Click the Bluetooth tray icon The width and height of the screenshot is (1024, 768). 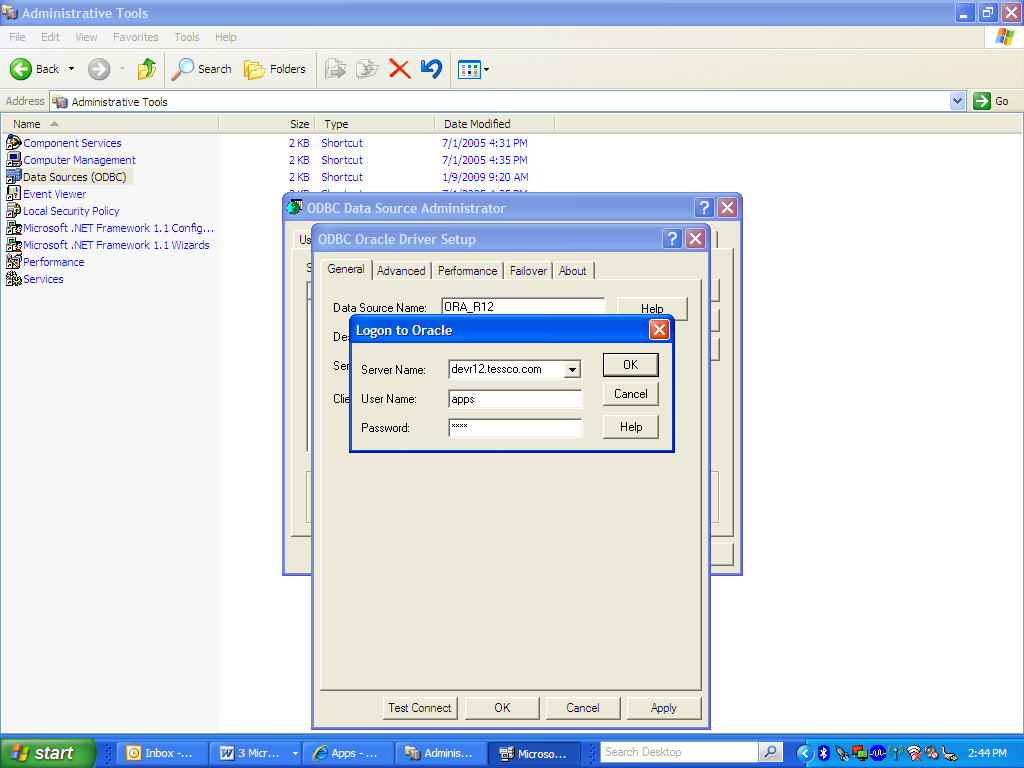[x=824, y=753]
